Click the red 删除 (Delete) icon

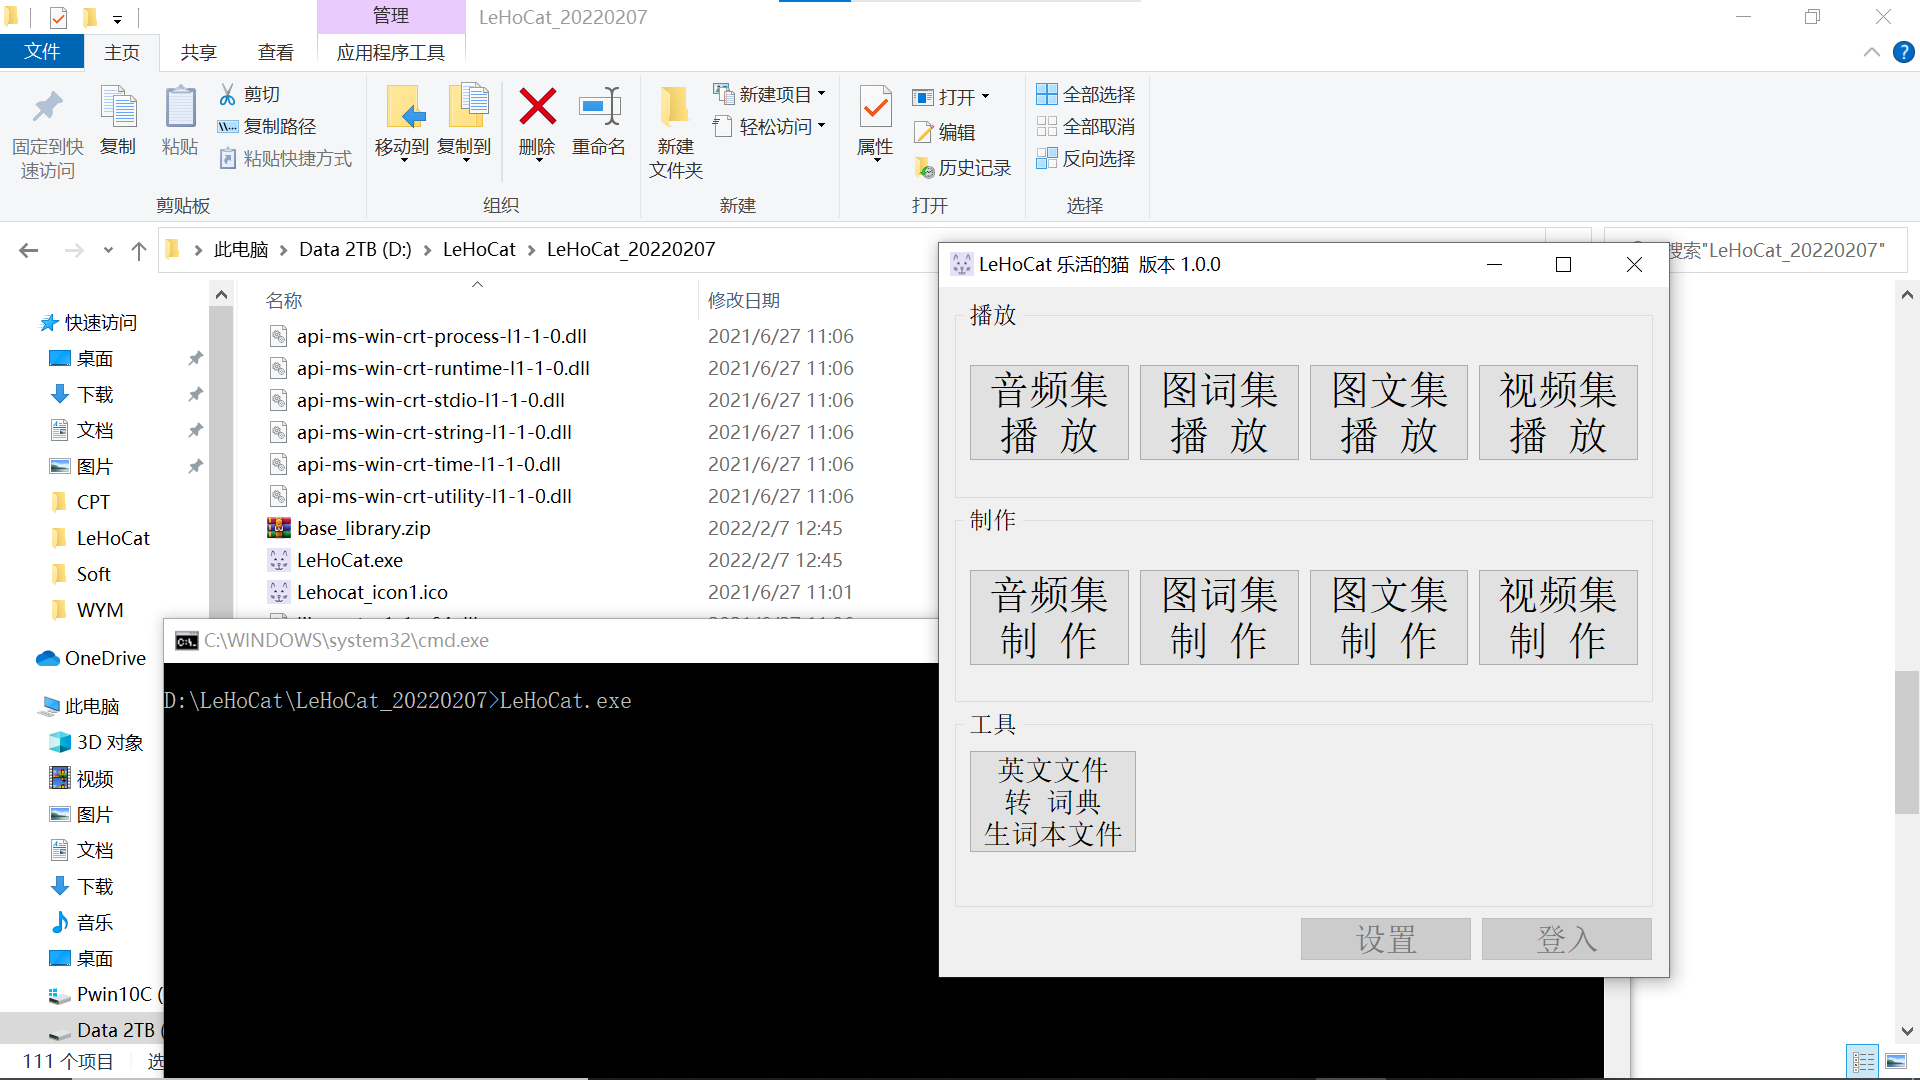(x=536, y=110)
